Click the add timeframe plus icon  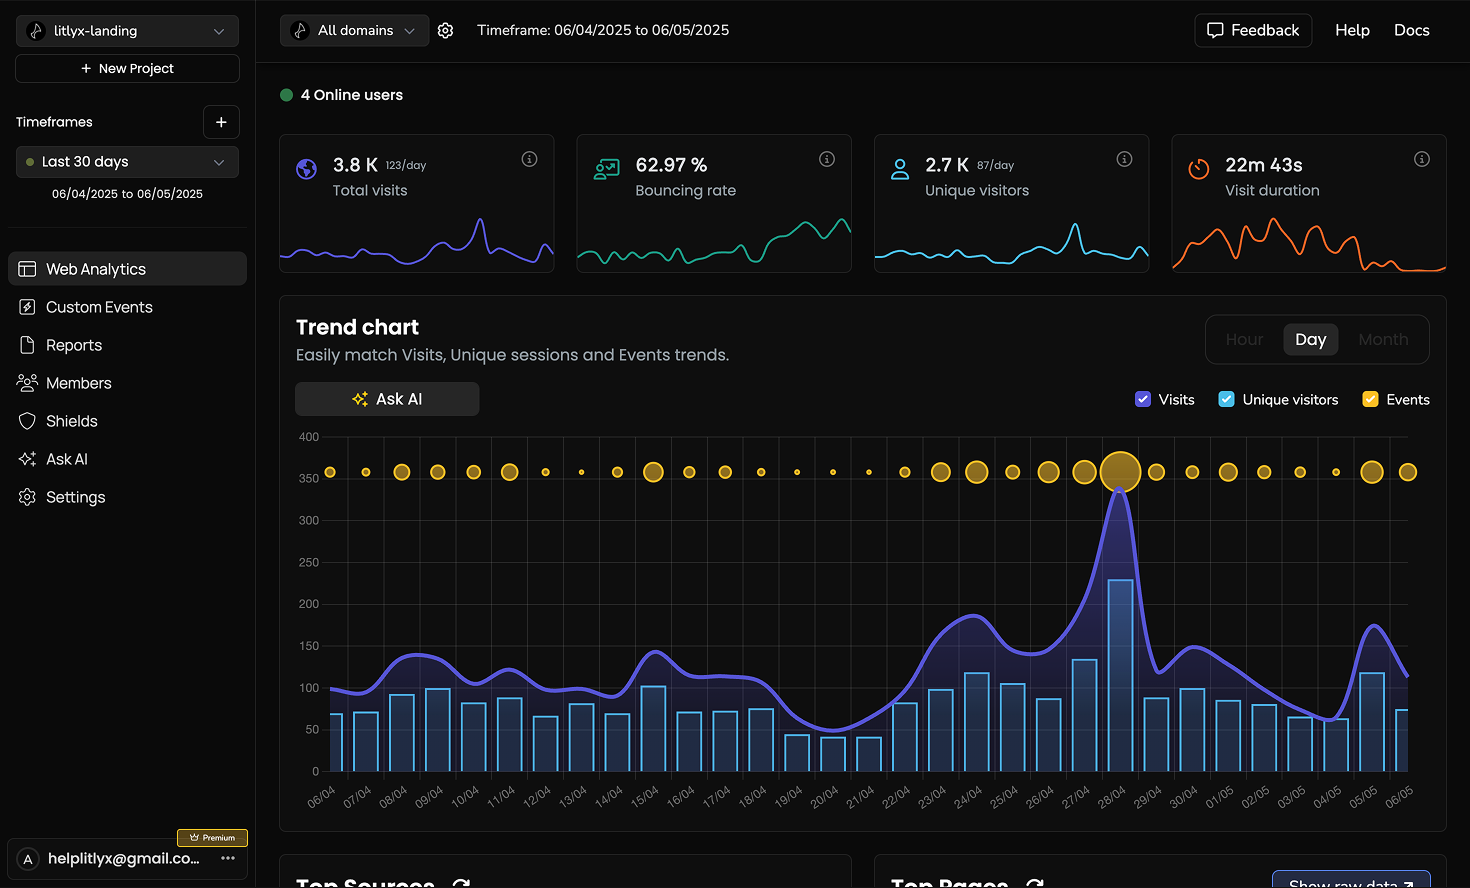(x=221, y=122)
